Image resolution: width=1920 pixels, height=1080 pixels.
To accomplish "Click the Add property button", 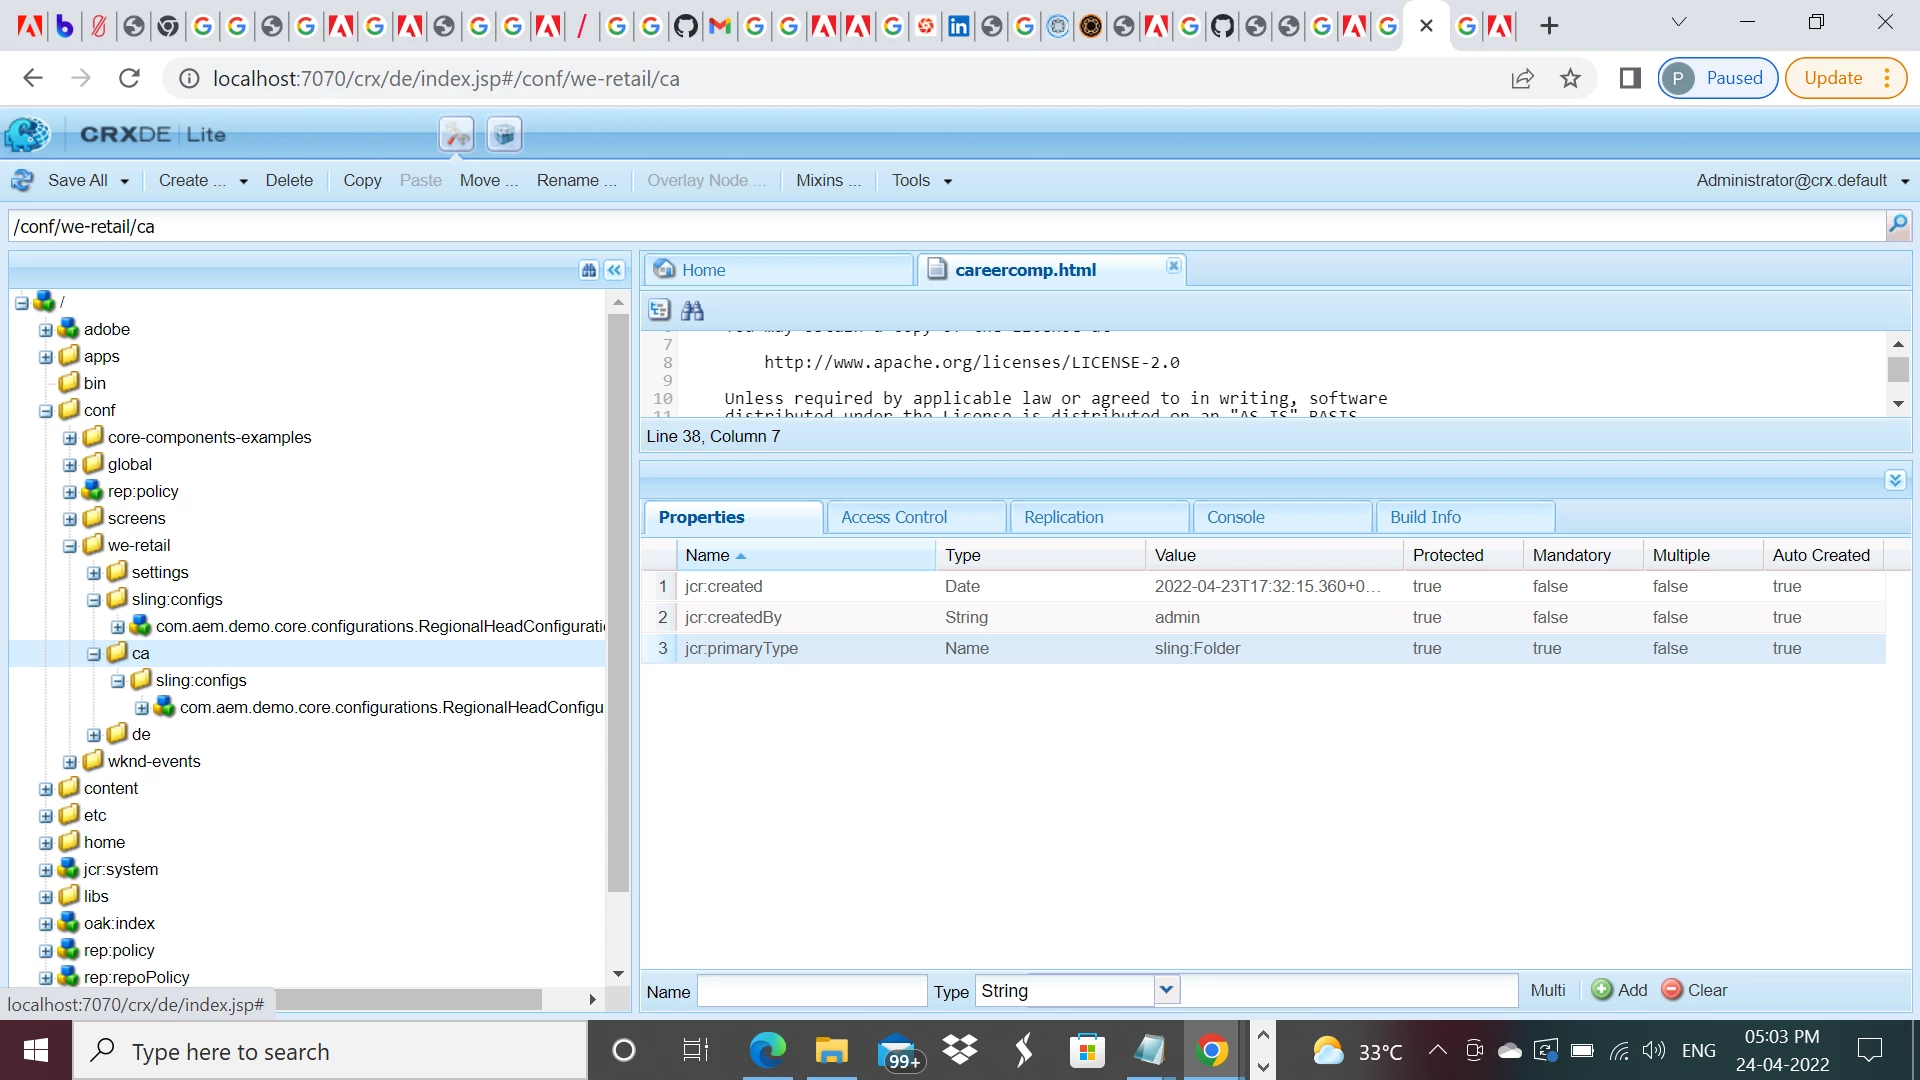I will (1619, 990).
